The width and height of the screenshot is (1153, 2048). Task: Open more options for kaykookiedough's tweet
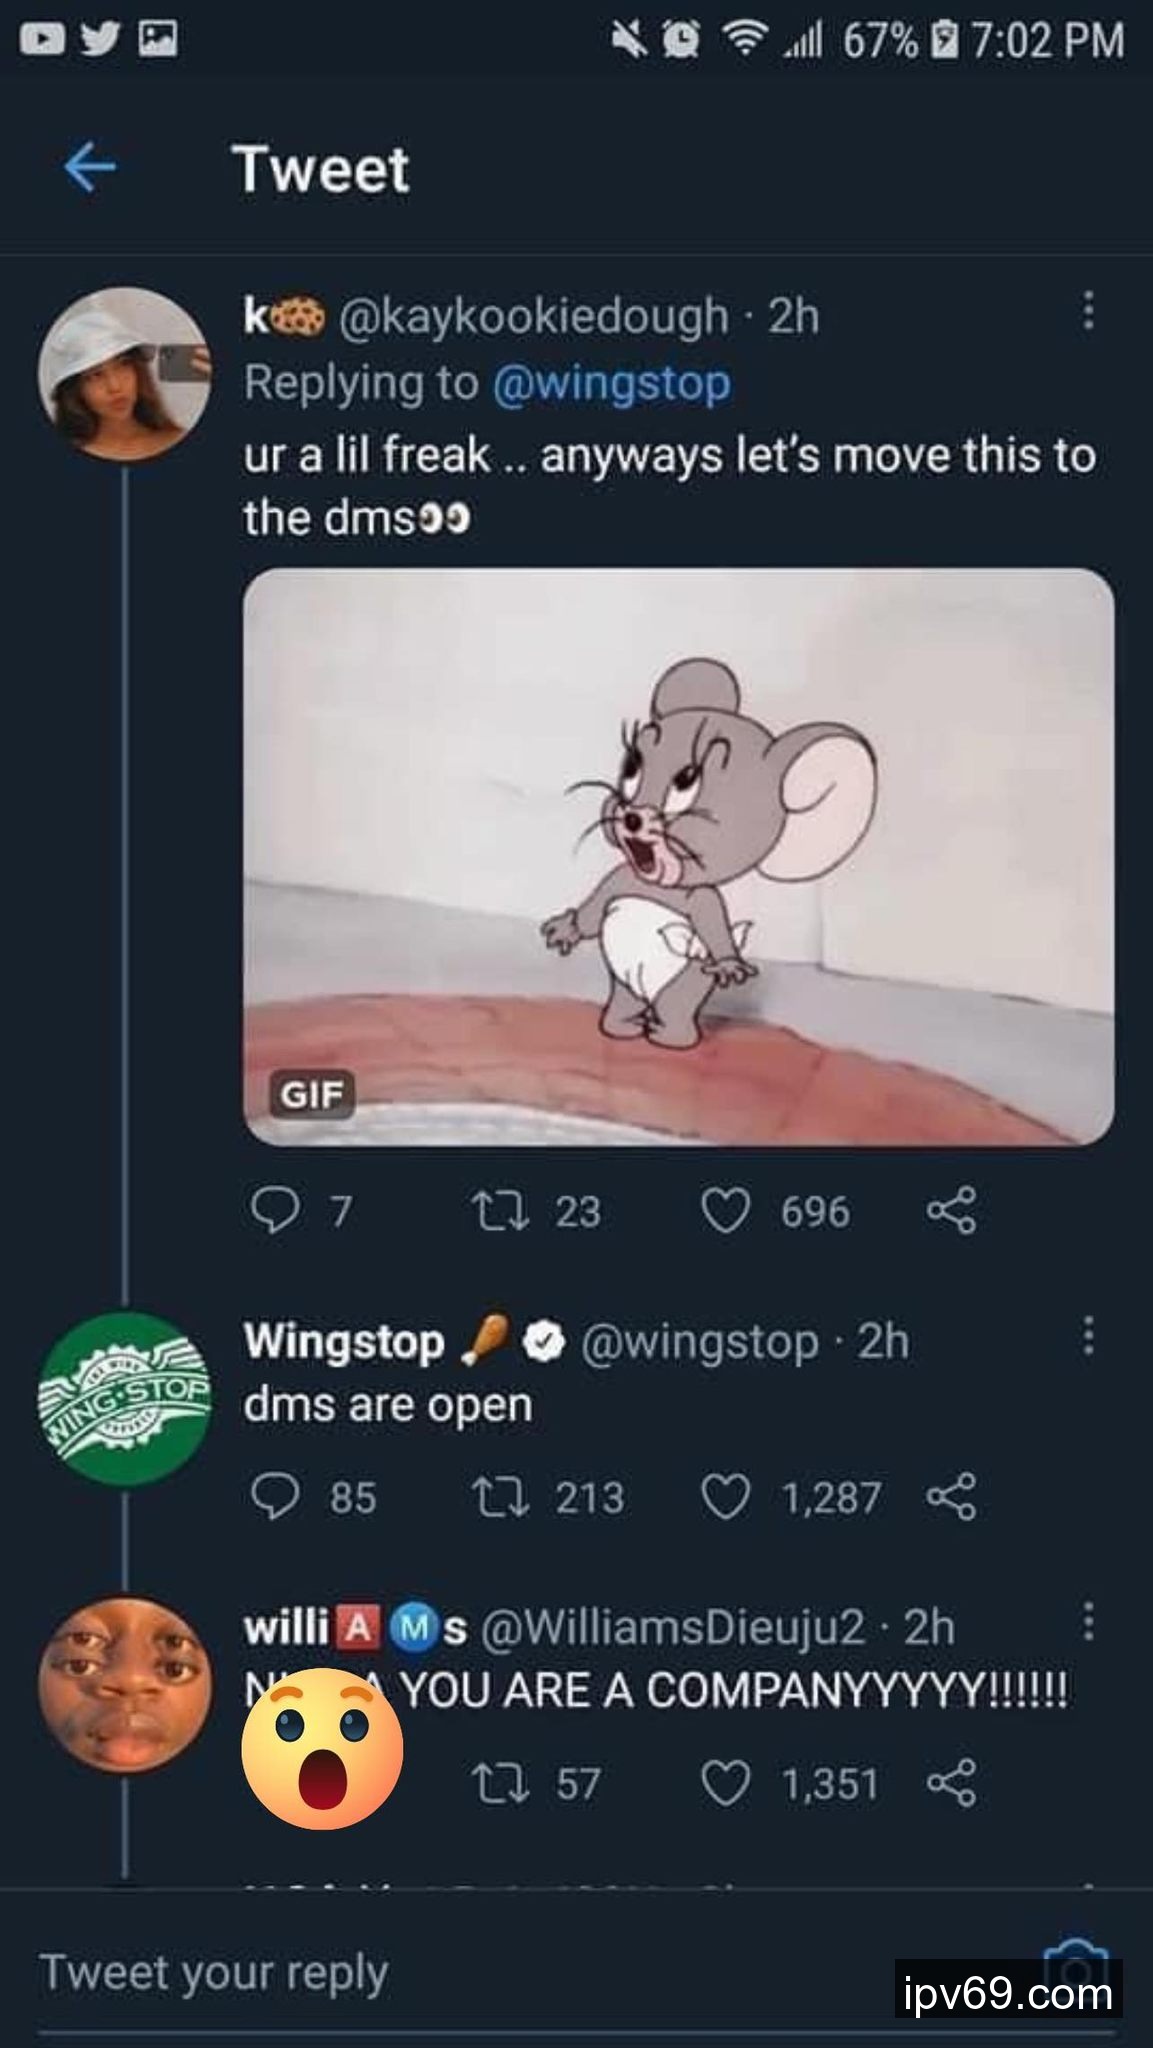click(1088, 311)
